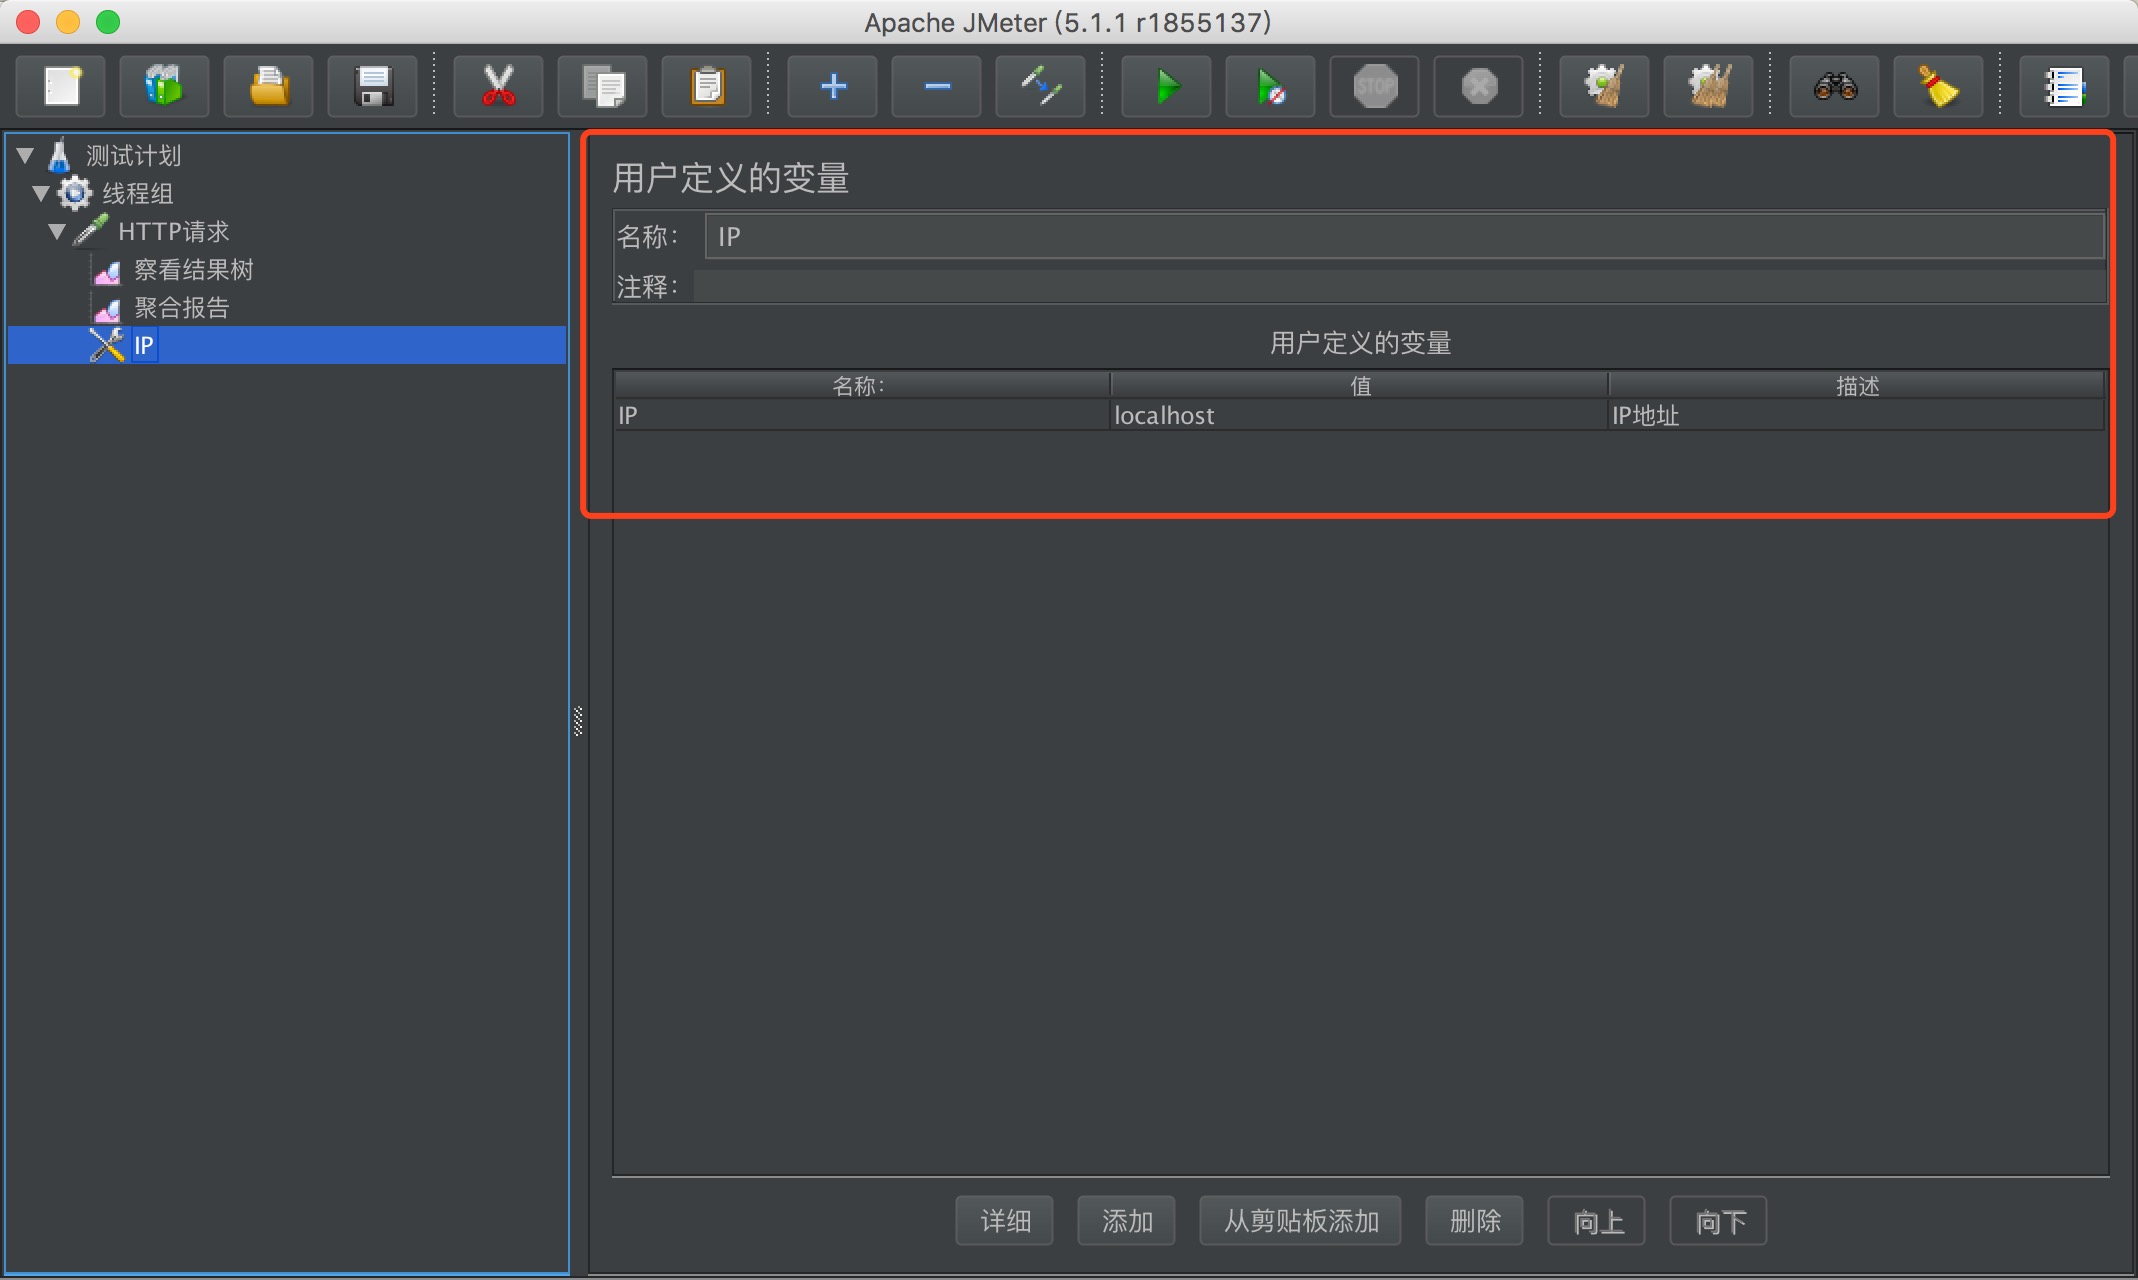Click the Shutdown X icon

click(x=1478, y=86)
